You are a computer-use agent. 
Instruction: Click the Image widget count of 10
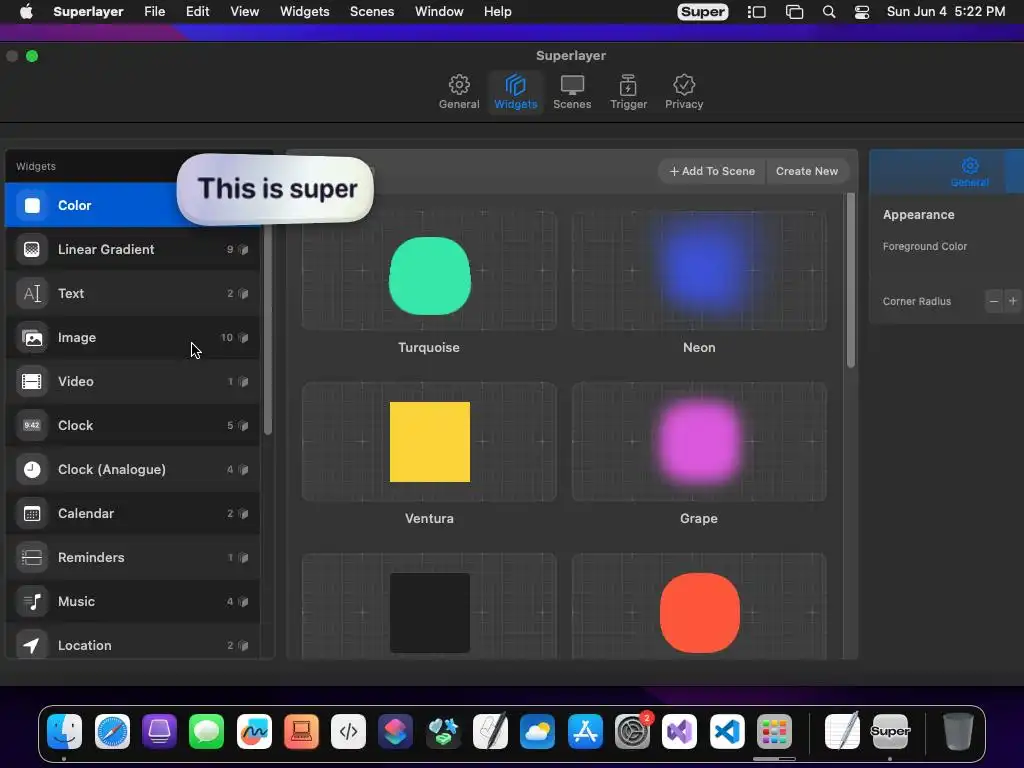tap(227, 338)
